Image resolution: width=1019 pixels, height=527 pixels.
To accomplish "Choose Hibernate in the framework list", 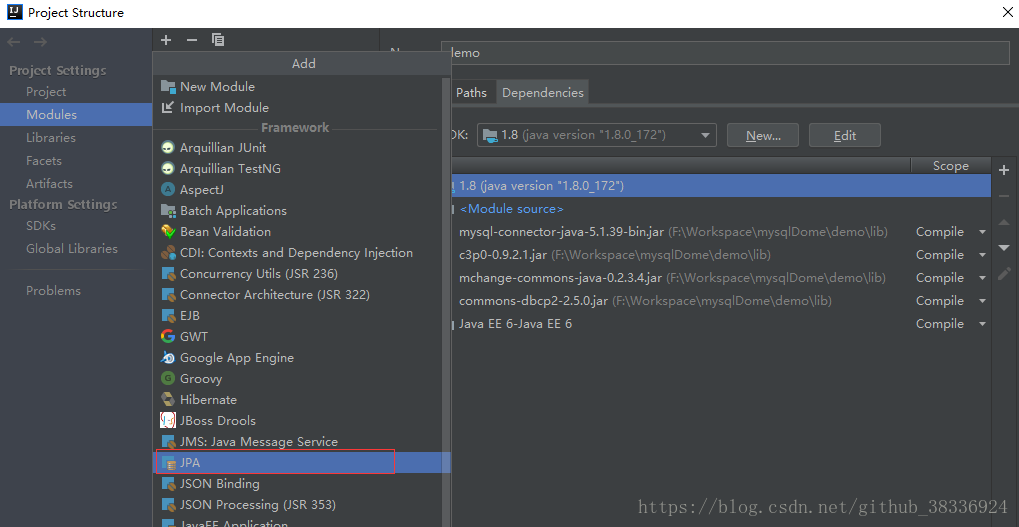I will click(x=297, y=400).
